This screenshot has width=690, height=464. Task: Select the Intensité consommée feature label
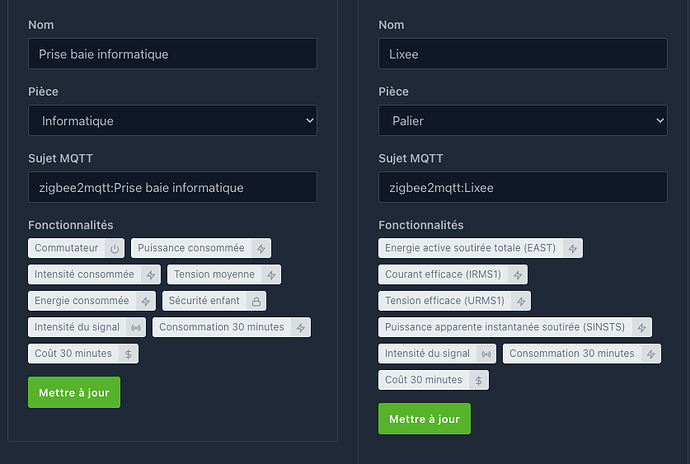pos(84,274)
